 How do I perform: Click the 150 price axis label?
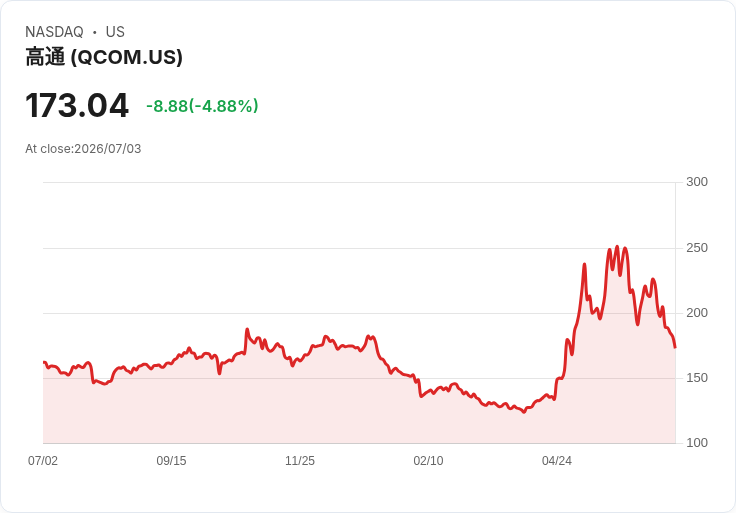697,378
